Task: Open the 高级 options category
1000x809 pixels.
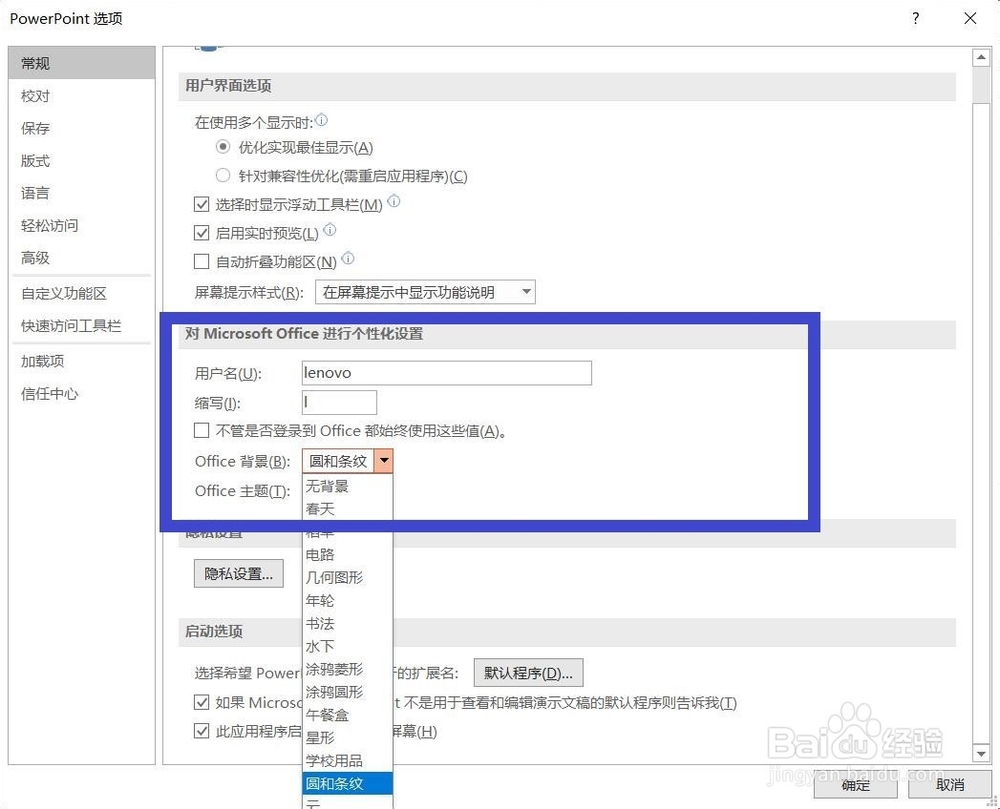Action: tap(82, 258)
